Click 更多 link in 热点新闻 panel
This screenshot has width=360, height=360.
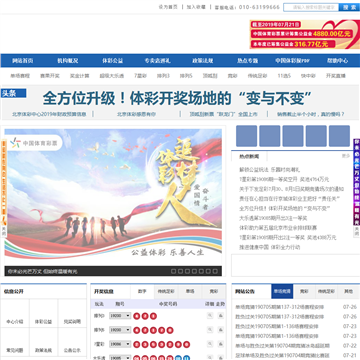[x=346, y=156]
